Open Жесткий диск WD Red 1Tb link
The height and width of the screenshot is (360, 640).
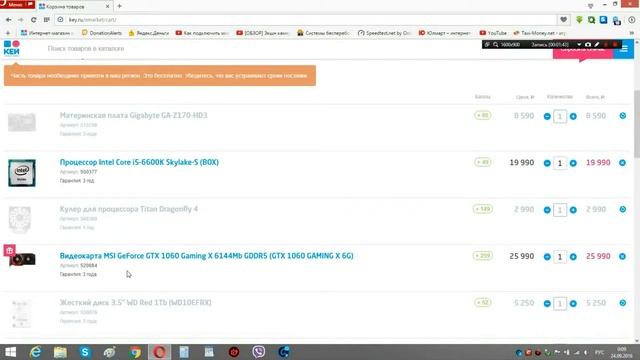pyautogui.click(x=136, y=302)
